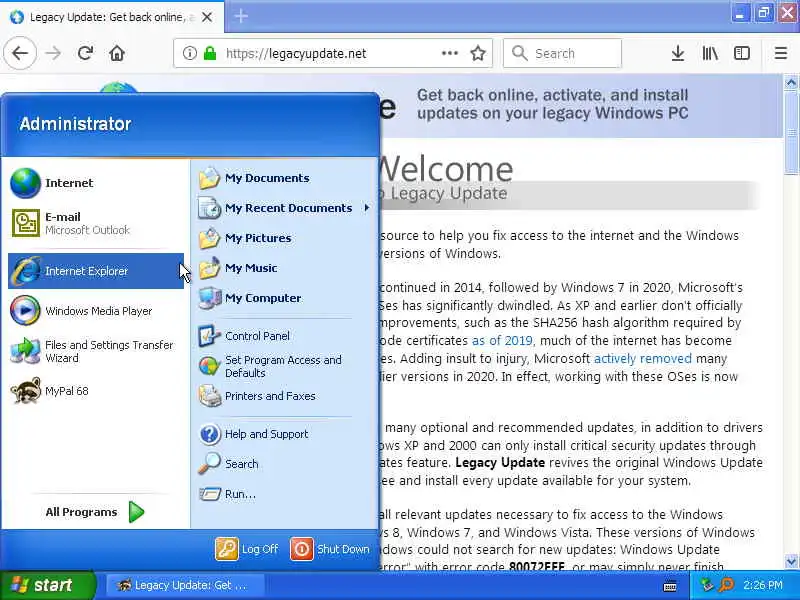Bookmark this page with the star

point(478,53)
